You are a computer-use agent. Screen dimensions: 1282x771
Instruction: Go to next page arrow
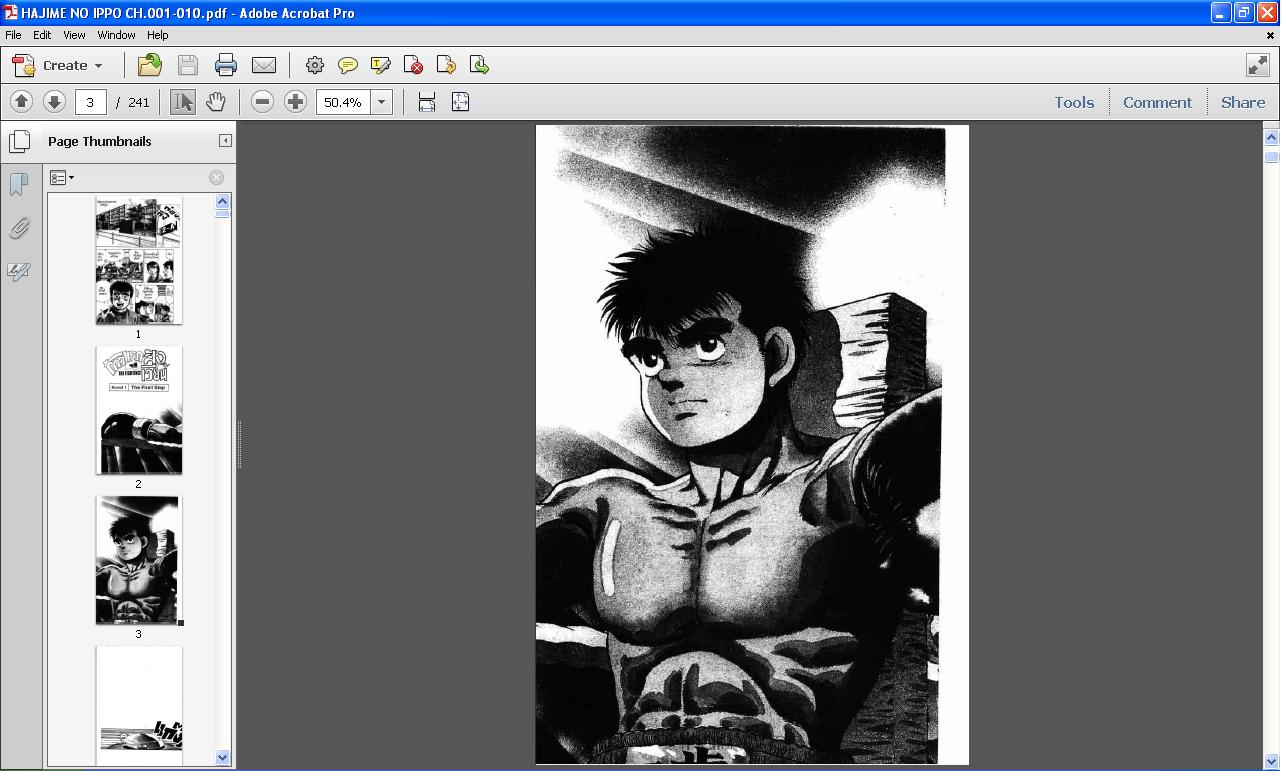[x=54, y=102]
